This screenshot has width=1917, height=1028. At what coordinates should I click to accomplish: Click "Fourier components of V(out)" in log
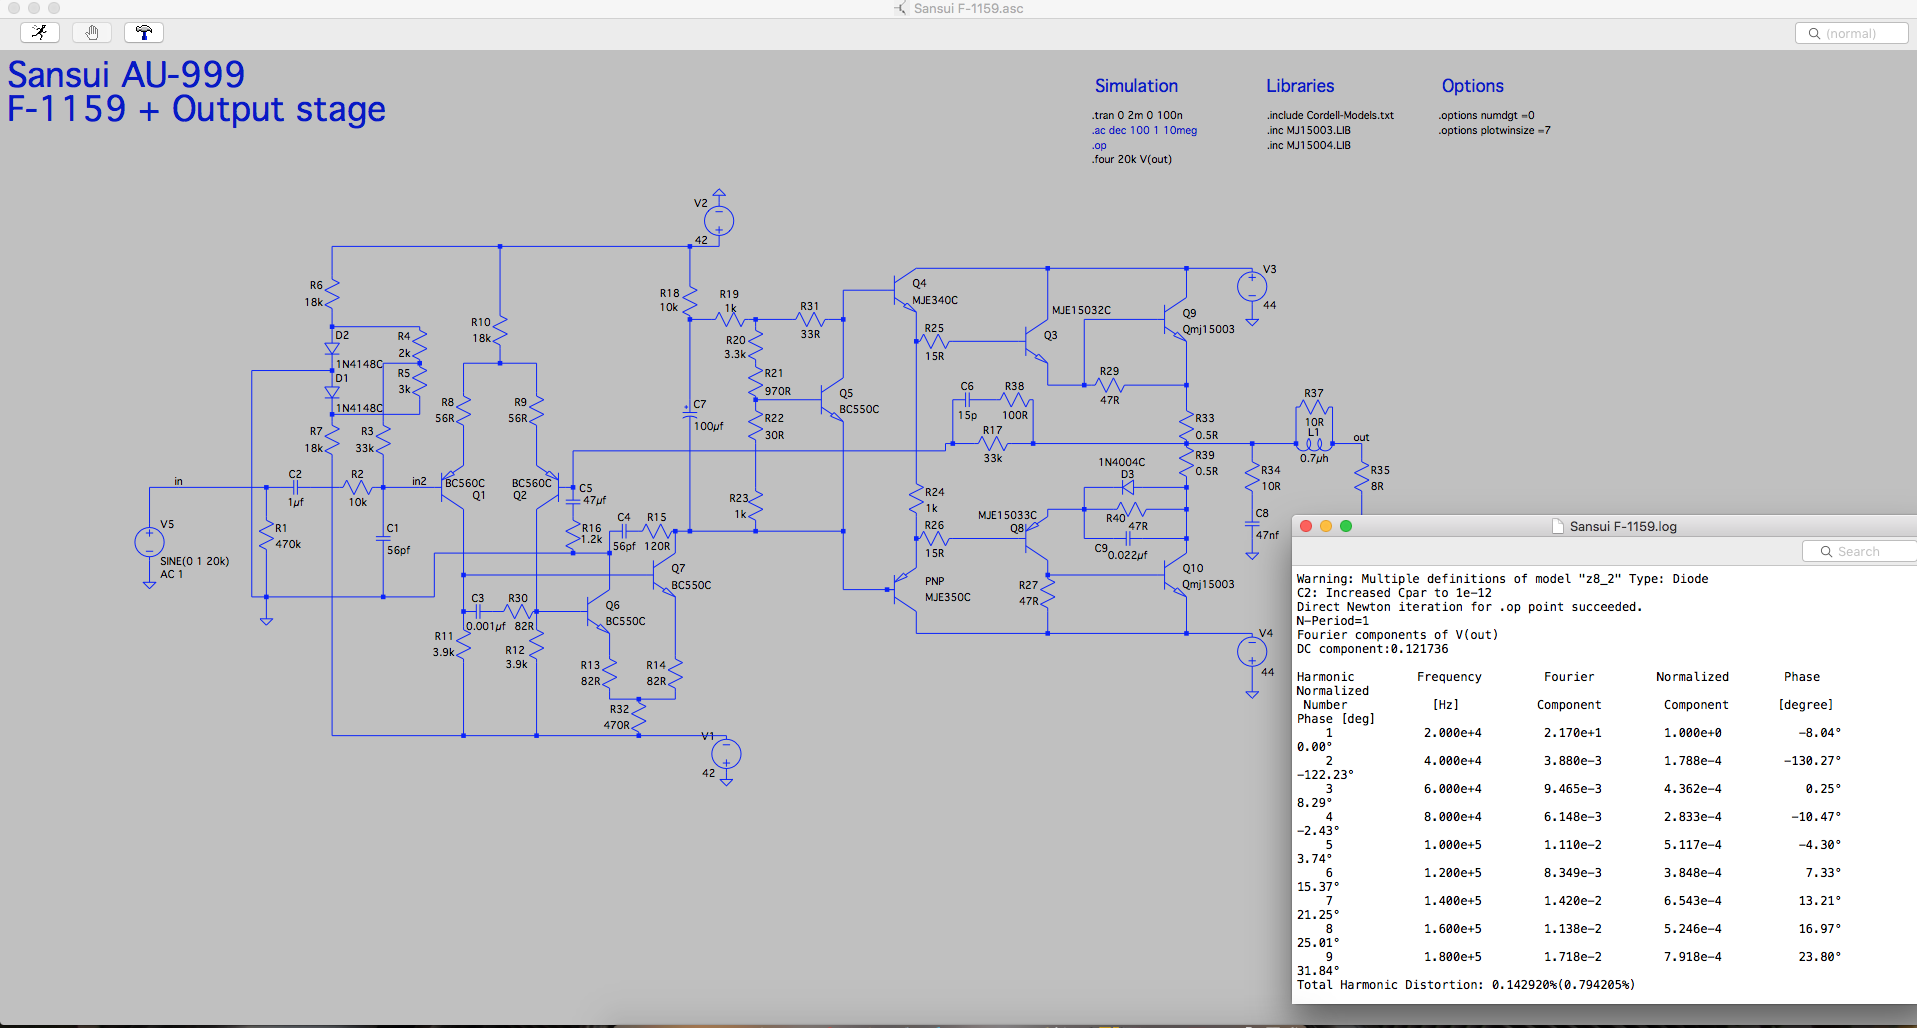coord(1397,635)
